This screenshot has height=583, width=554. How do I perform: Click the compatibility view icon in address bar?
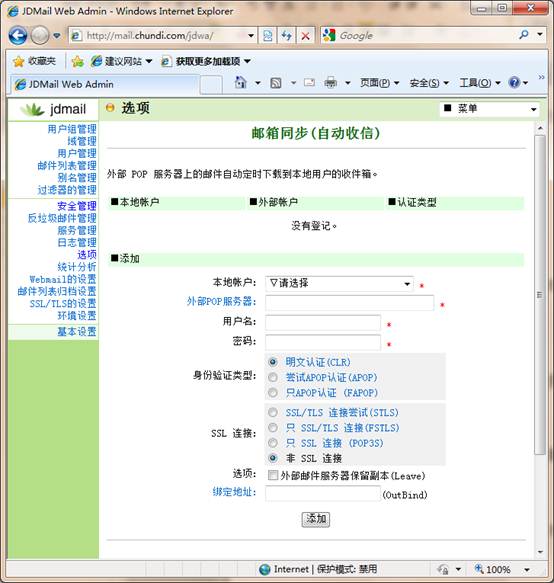click(268, 36)
